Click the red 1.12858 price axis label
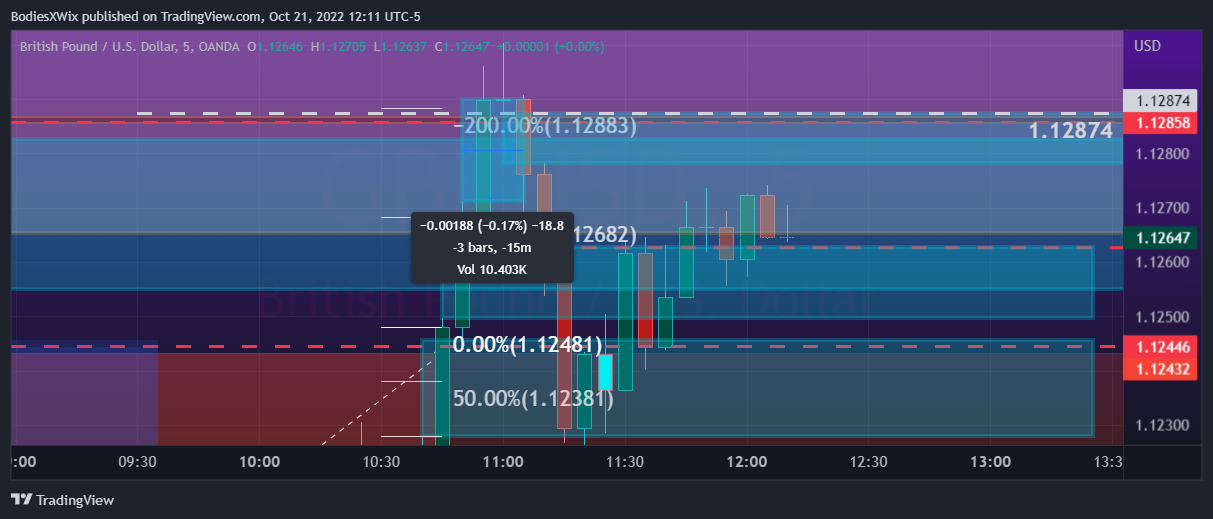The height and width of the screenshot is (519, 1213). 1161,122
